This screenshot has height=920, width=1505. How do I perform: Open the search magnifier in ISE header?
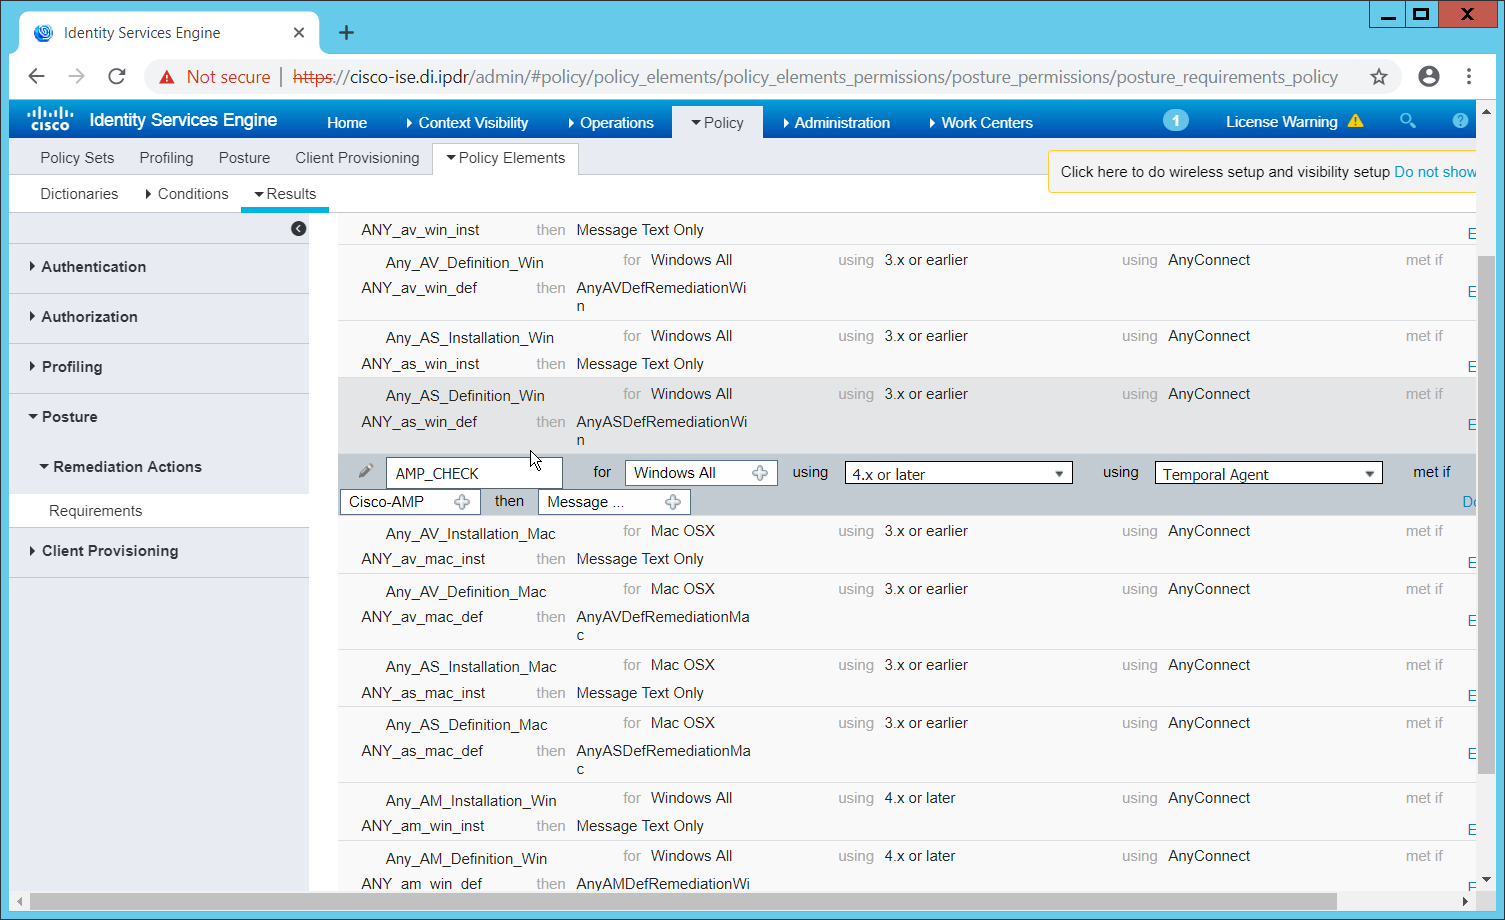pos(1407,121)
